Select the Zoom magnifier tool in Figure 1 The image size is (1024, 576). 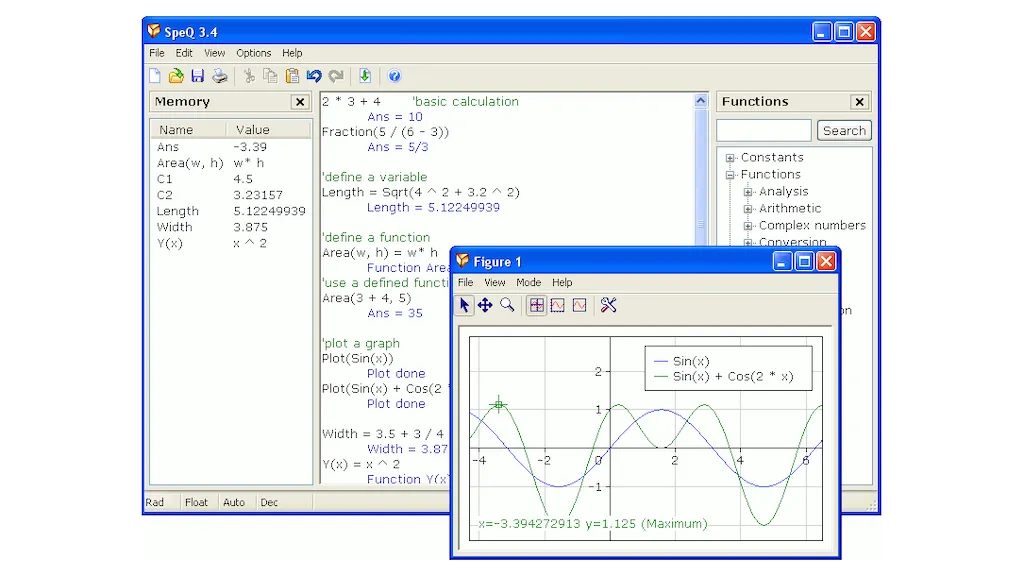[507, 305]
